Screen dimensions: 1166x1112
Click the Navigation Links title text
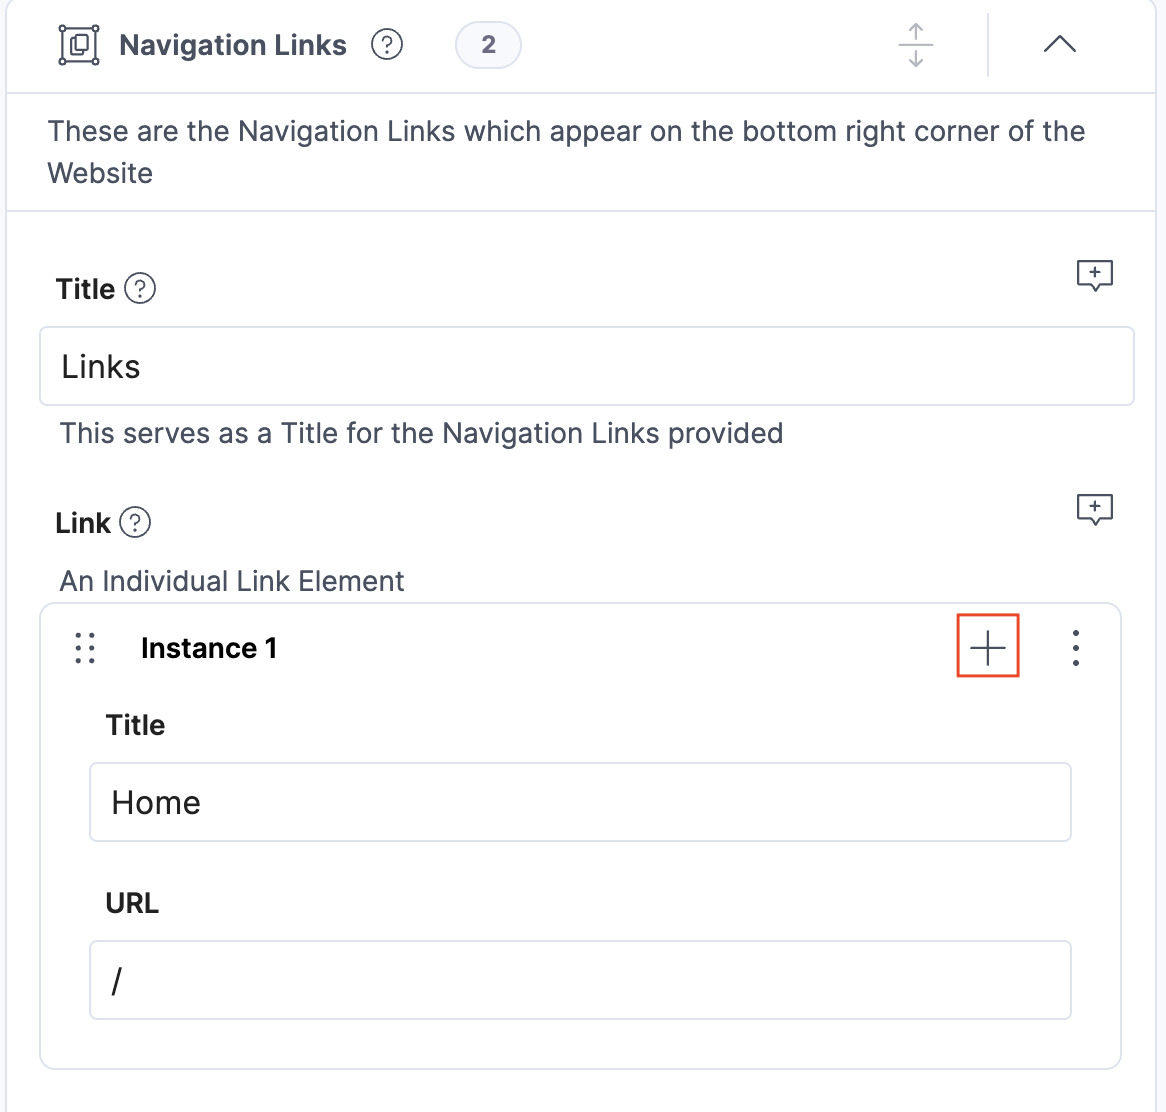point(233,44)
